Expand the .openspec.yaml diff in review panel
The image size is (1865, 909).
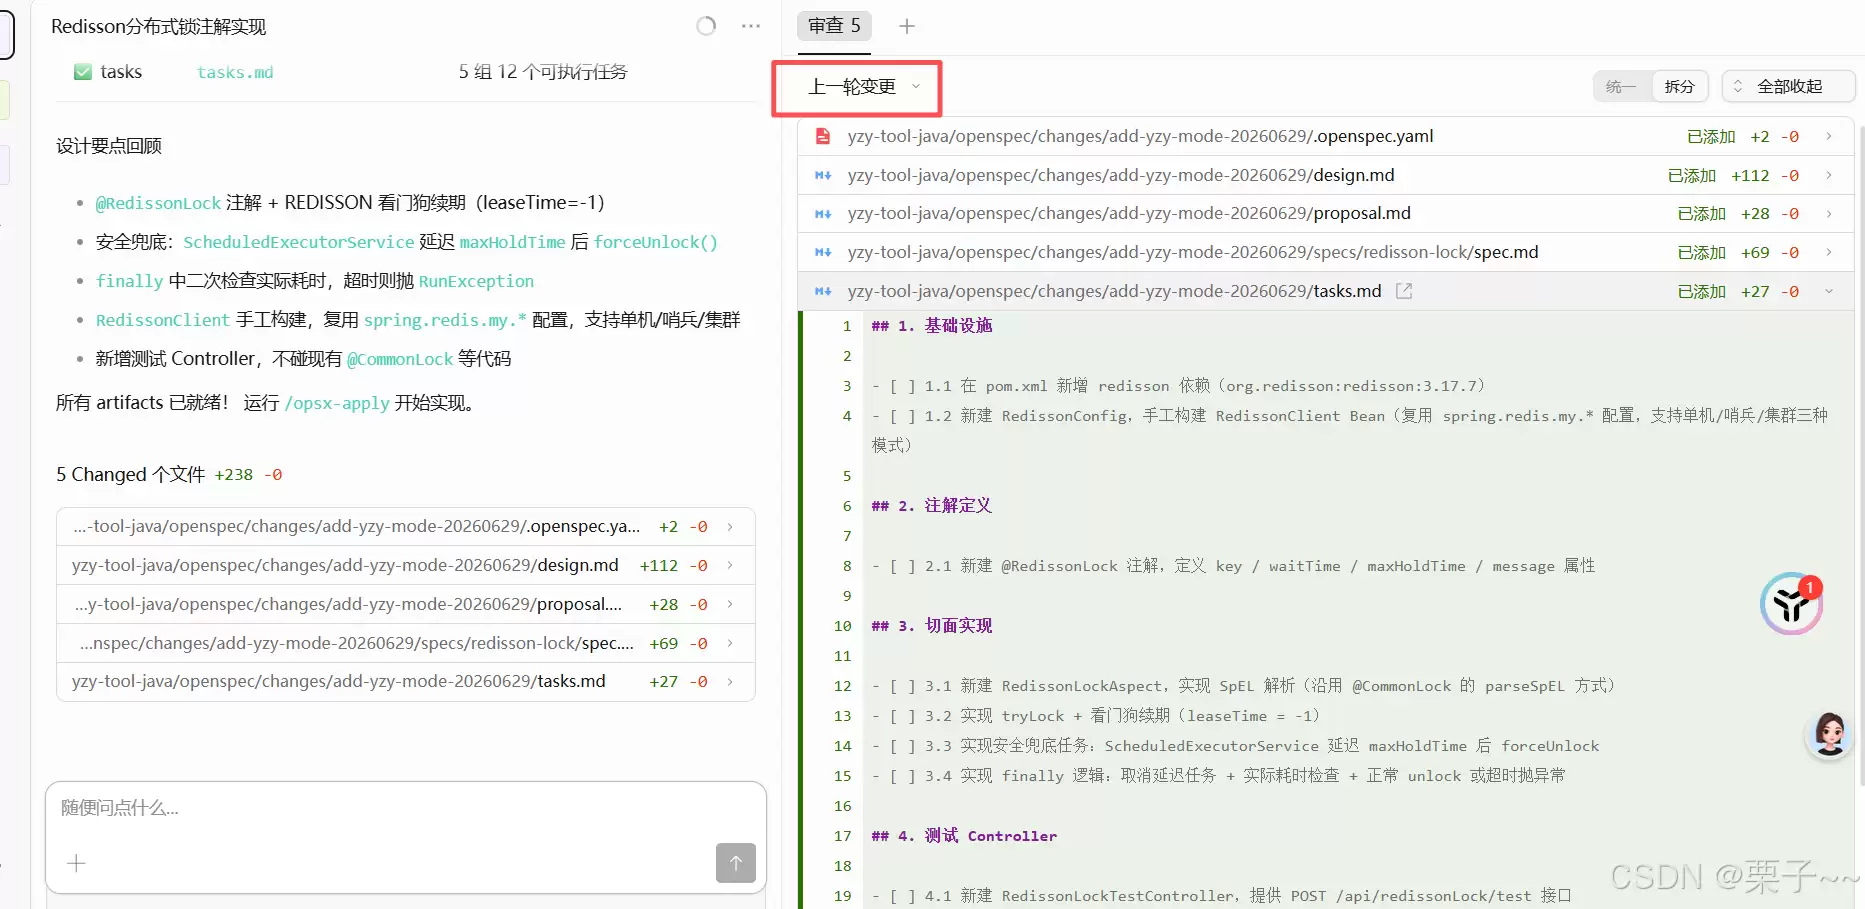point(1828,136)
